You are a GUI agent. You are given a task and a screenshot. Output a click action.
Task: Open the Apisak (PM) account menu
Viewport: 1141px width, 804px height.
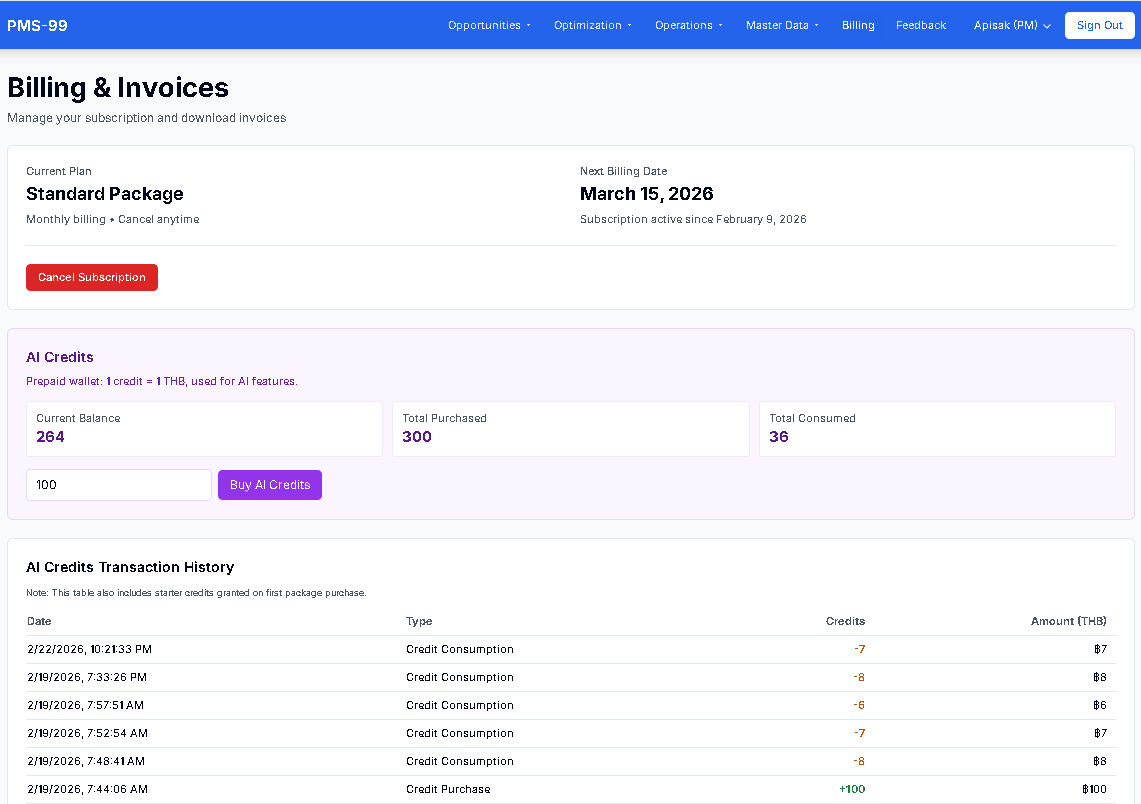tap(1012, 25)
